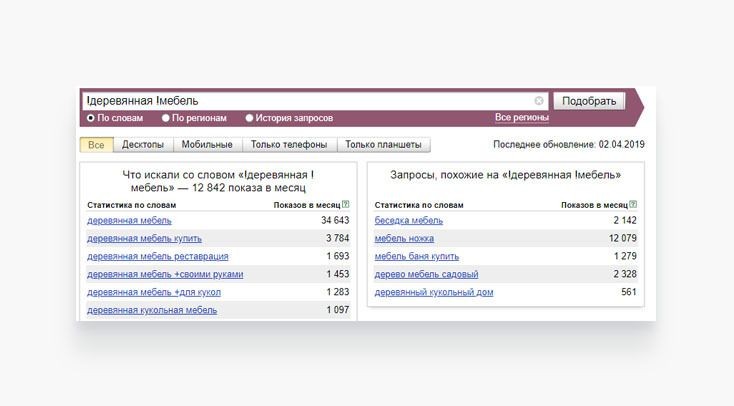Switch to the 'Только телефоны' tab
Viewport: 734px width, 406px height.
(289, 145)
